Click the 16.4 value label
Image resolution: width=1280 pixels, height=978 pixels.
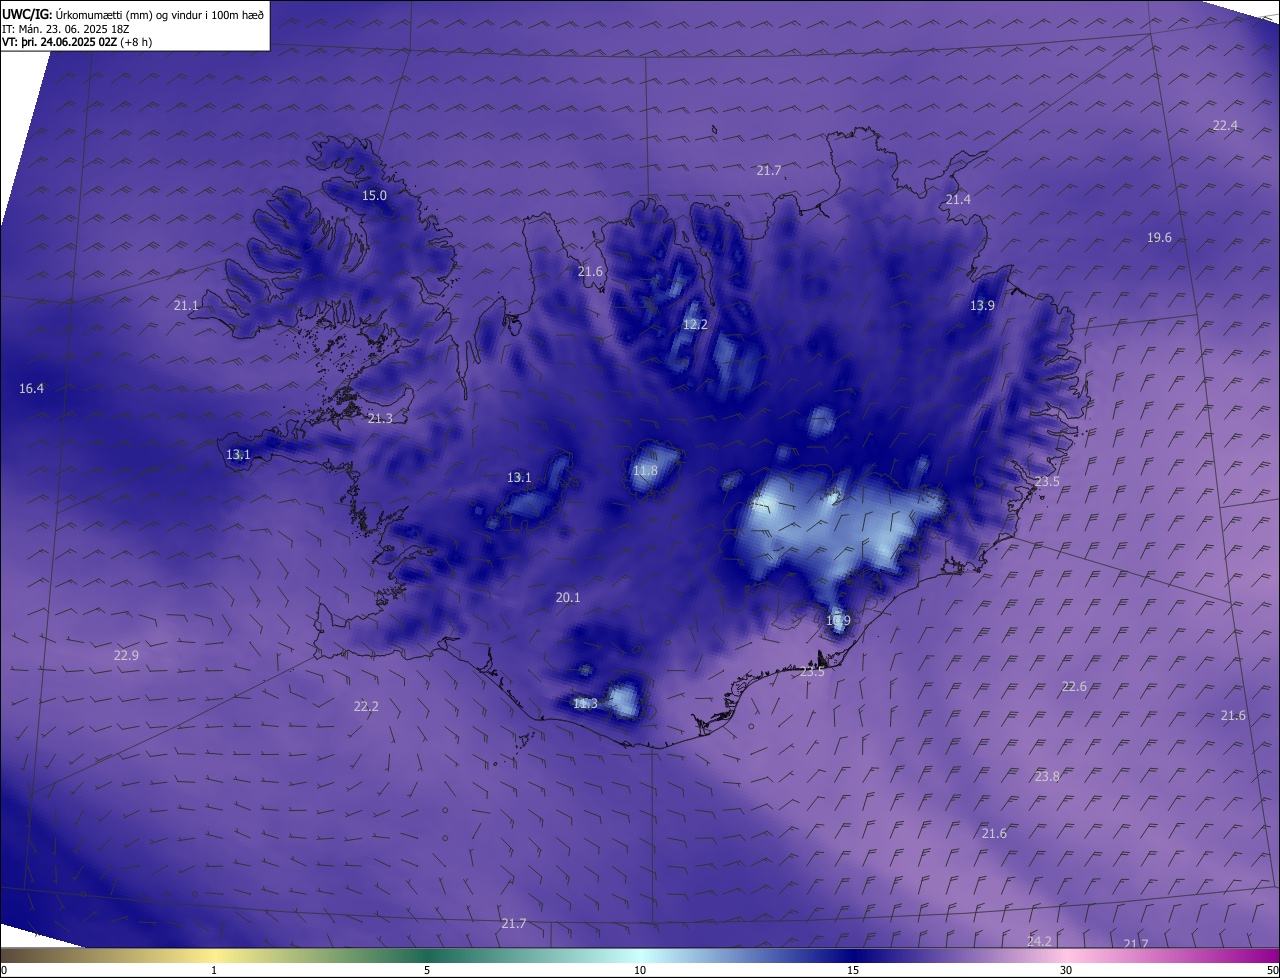click(31, 388)
